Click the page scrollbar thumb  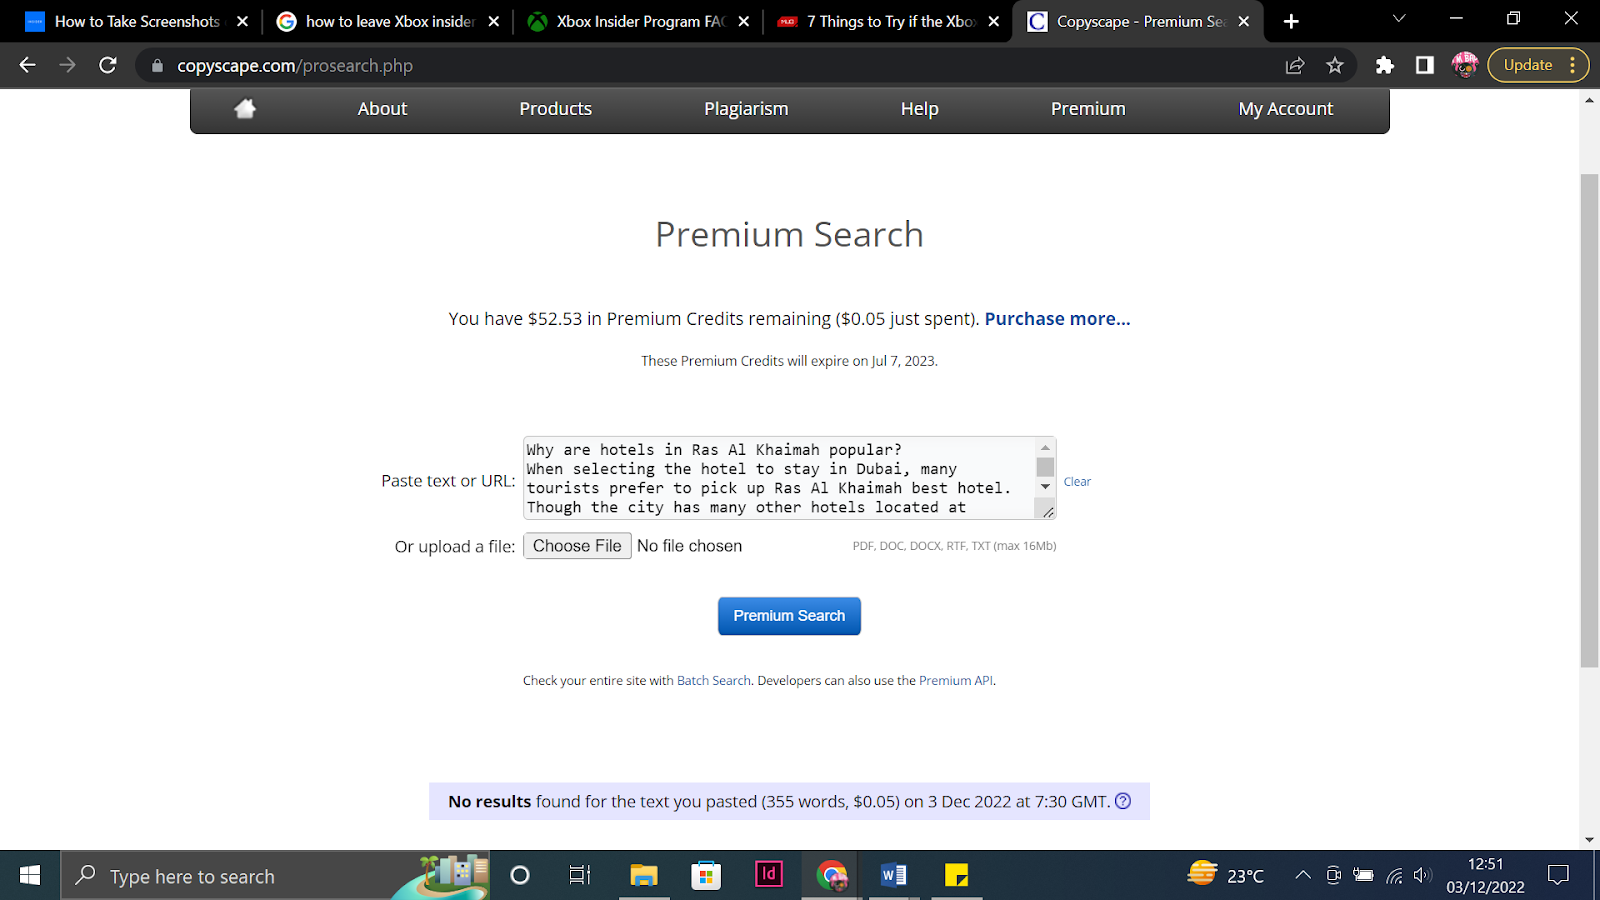pos(1589,420)
